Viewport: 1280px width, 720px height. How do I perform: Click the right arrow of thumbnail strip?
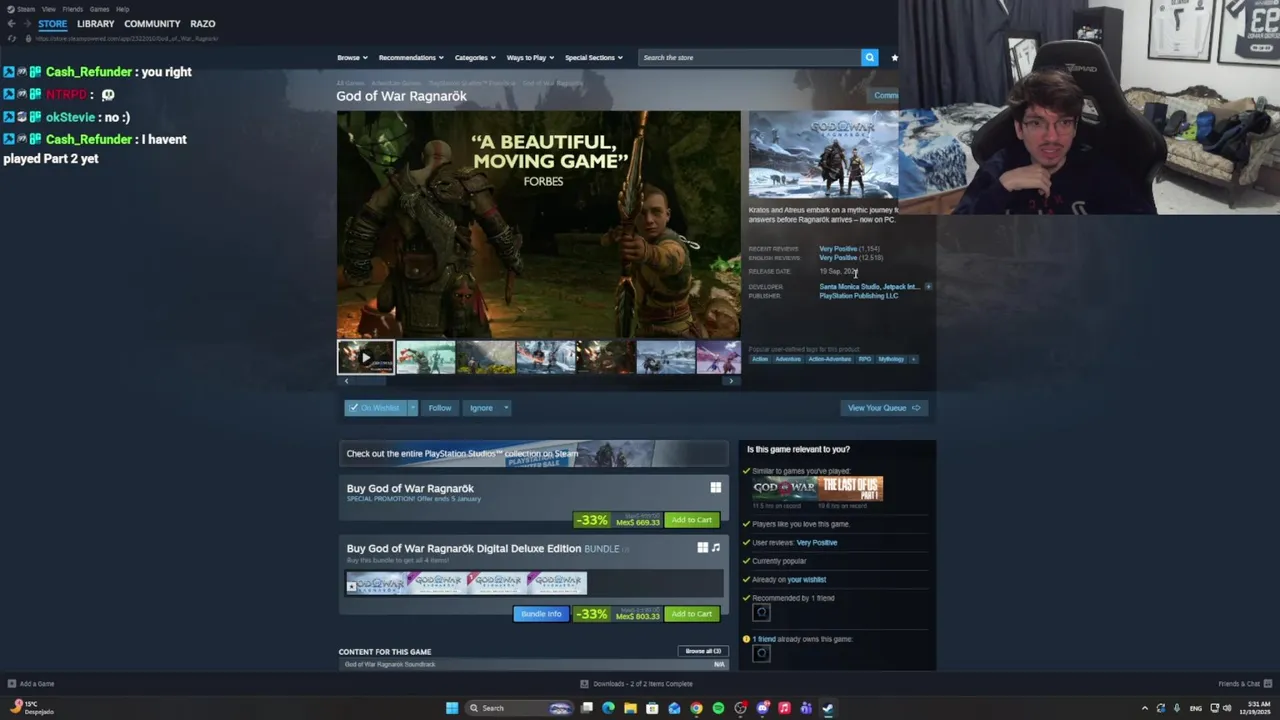(731, 381)
